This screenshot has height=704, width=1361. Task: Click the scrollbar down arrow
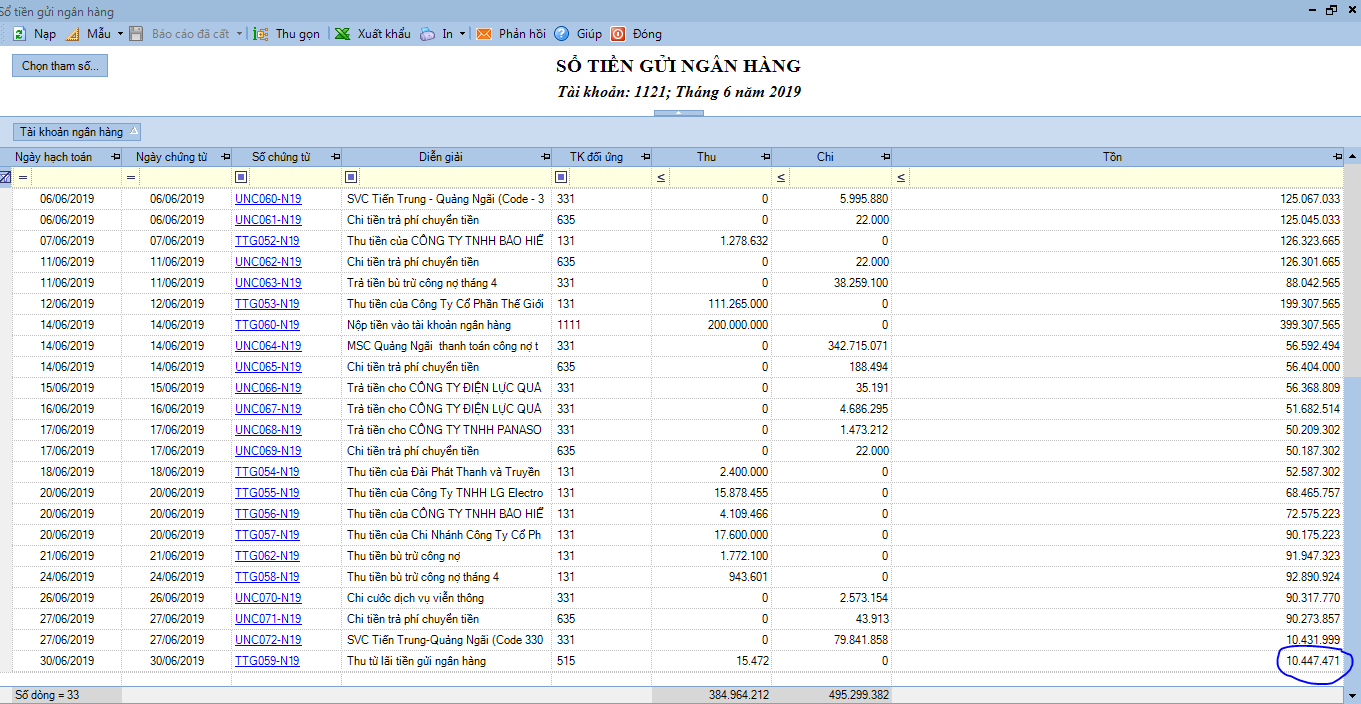(x=1353, y=695)
